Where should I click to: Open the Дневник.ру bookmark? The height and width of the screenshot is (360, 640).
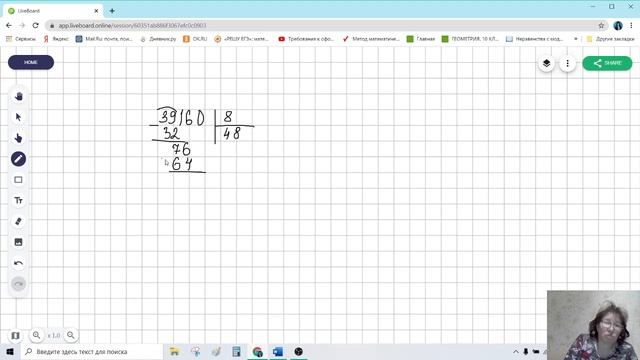[x=158, y=39]
